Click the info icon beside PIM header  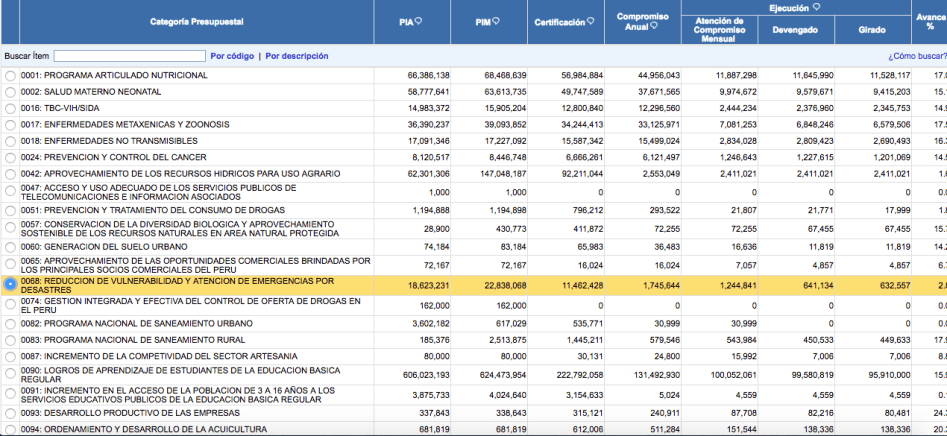[x=496, y=21]
